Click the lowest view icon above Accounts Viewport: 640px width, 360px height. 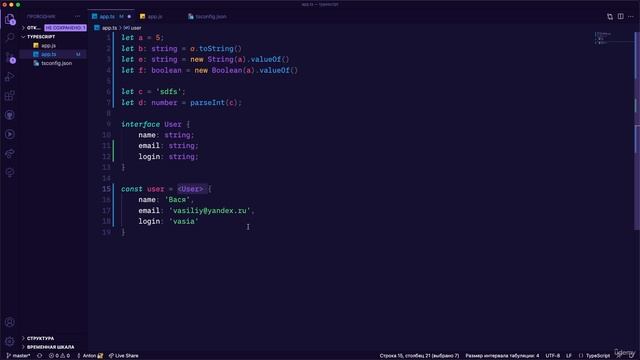click(x=10, y=173)
